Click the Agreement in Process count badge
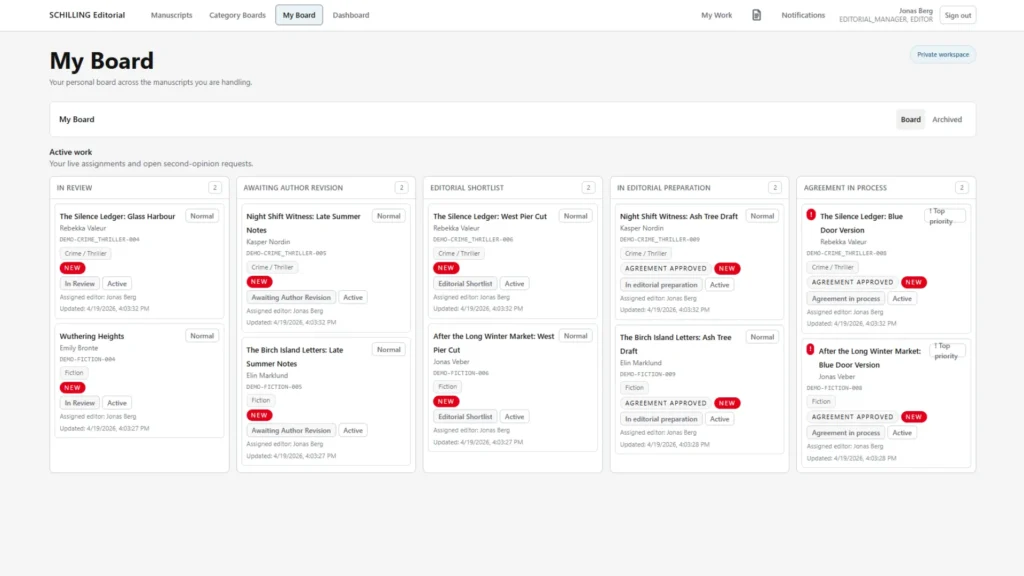Image resolution: width=1024 pixels, height=576 pixels. point(961,187)
